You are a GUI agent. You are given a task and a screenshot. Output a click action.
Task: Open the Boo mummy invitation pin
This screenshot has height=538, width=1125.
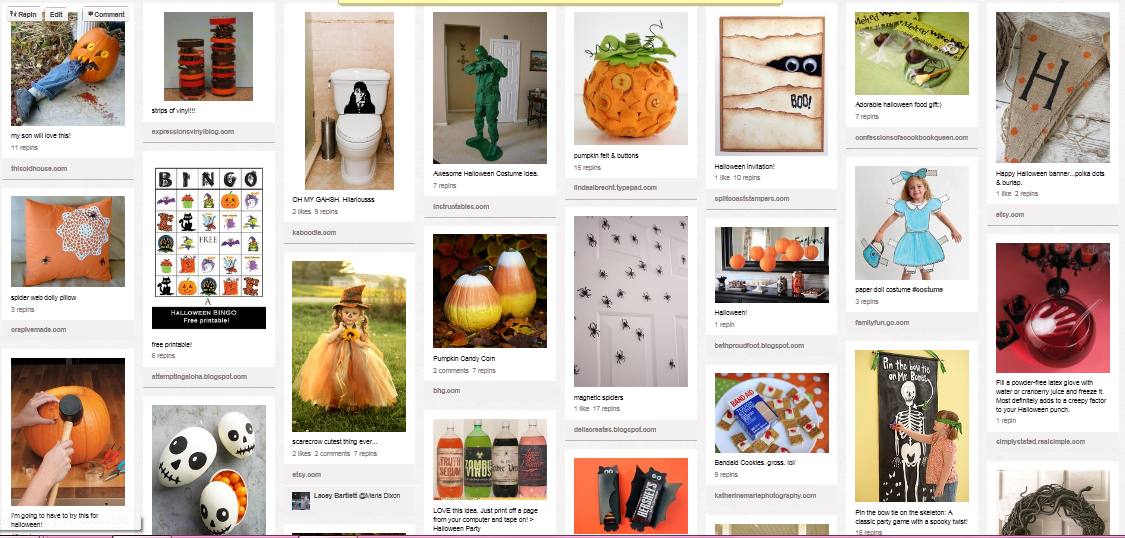tap(771, 86)
